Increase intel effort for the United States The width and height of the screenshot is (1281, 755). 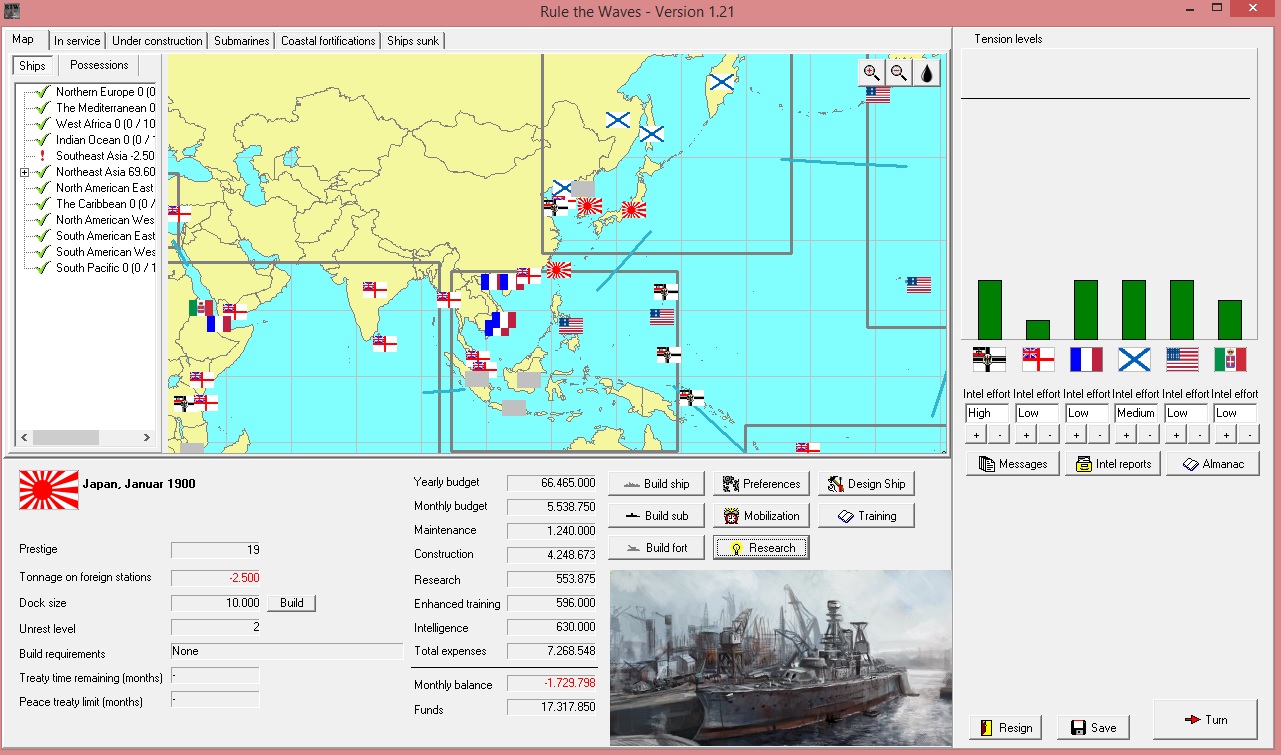(x=1175, y=435)
